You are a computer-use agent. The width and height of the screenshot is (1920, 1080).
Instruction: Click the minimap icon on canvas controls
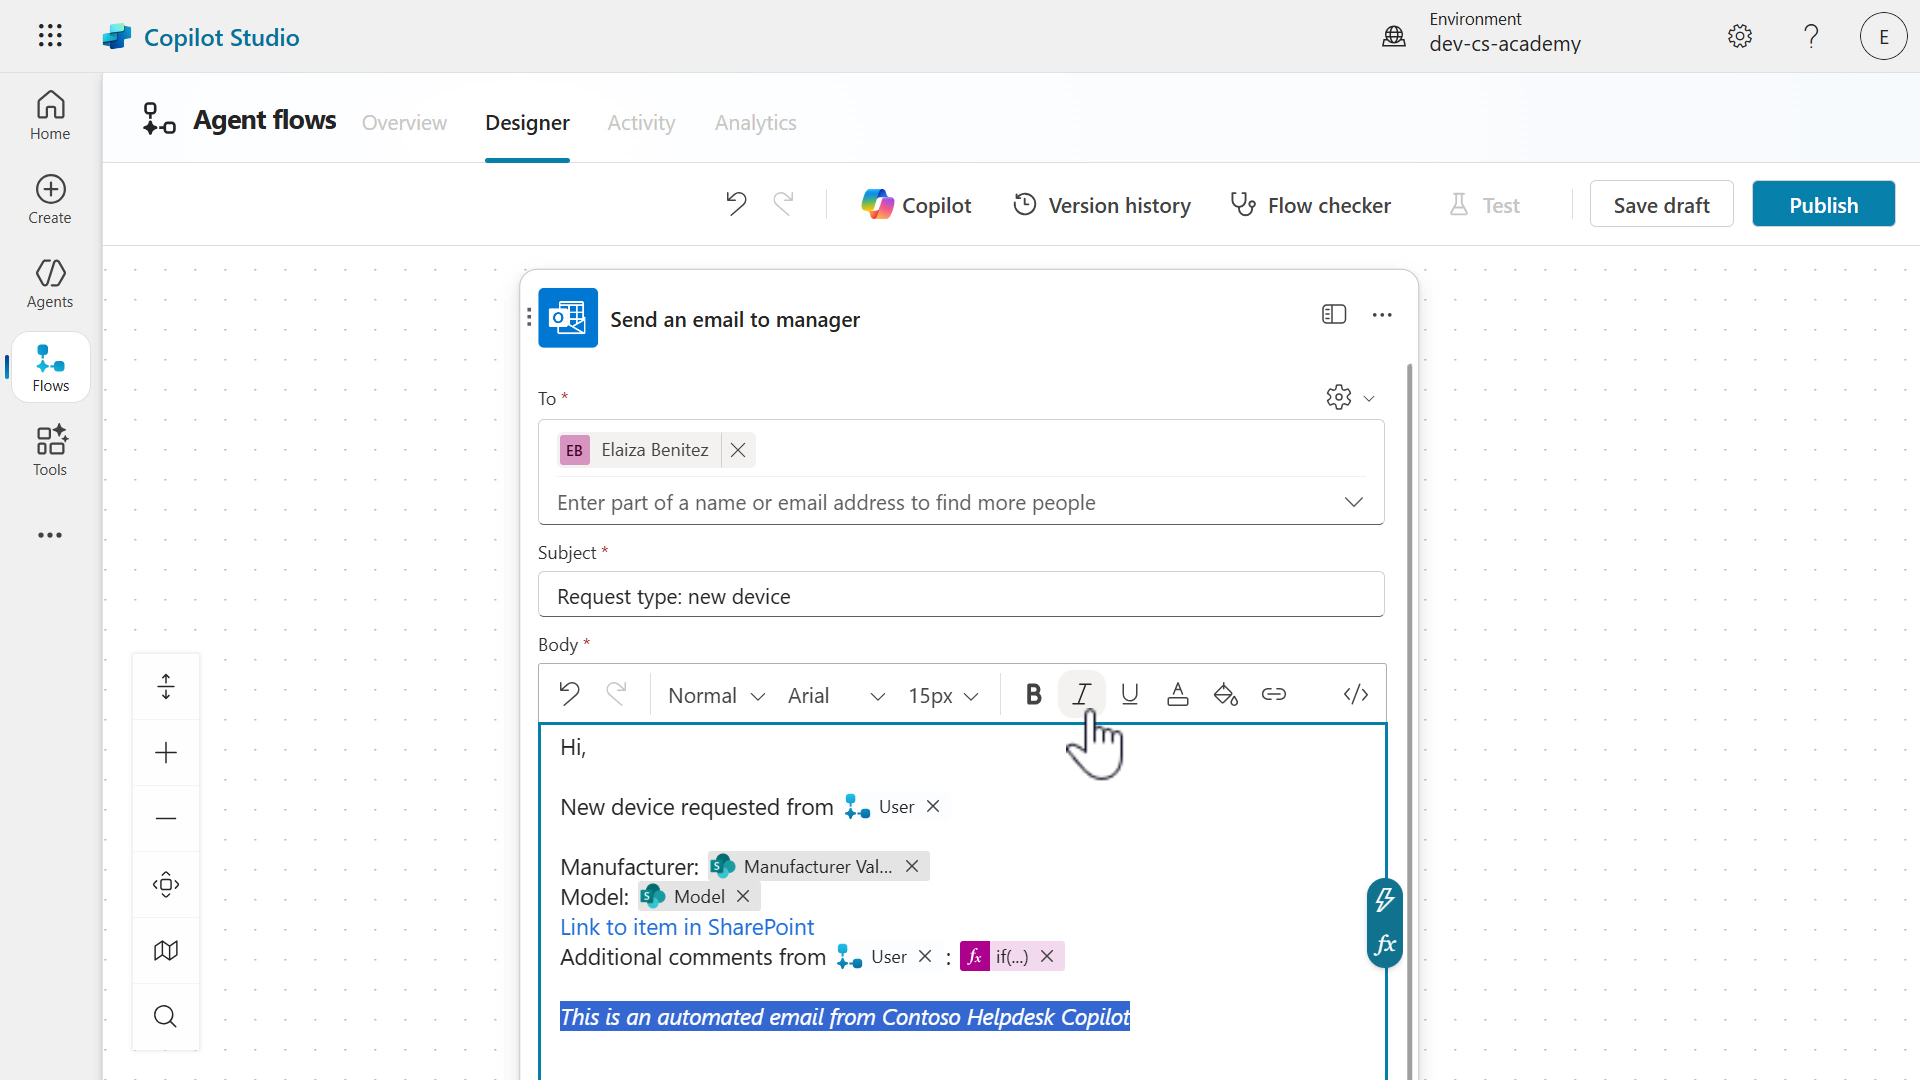tap(166, 951)
